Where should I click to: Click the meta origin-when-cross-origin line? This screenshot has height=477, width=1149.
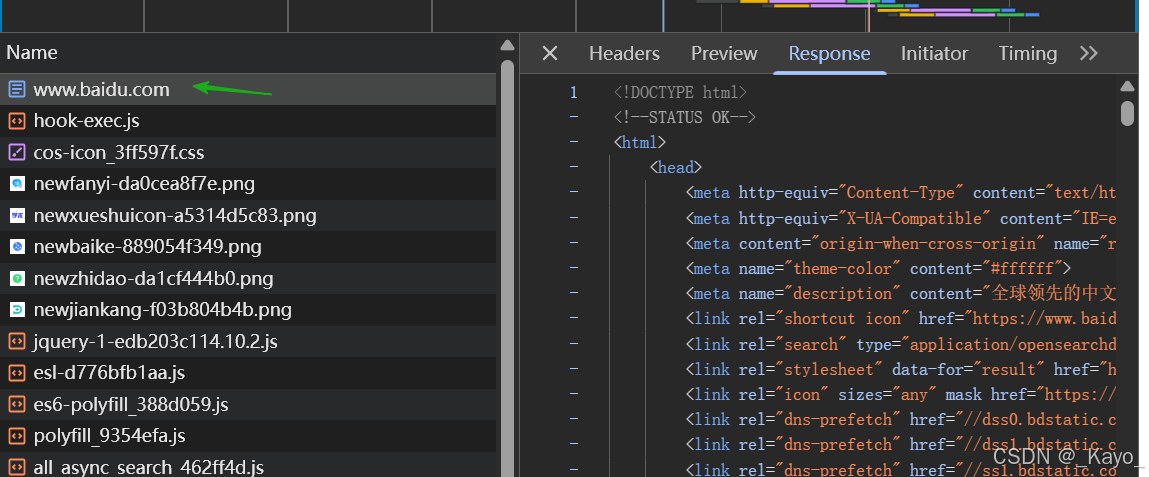pyautogui.click(x=901, y=243)
